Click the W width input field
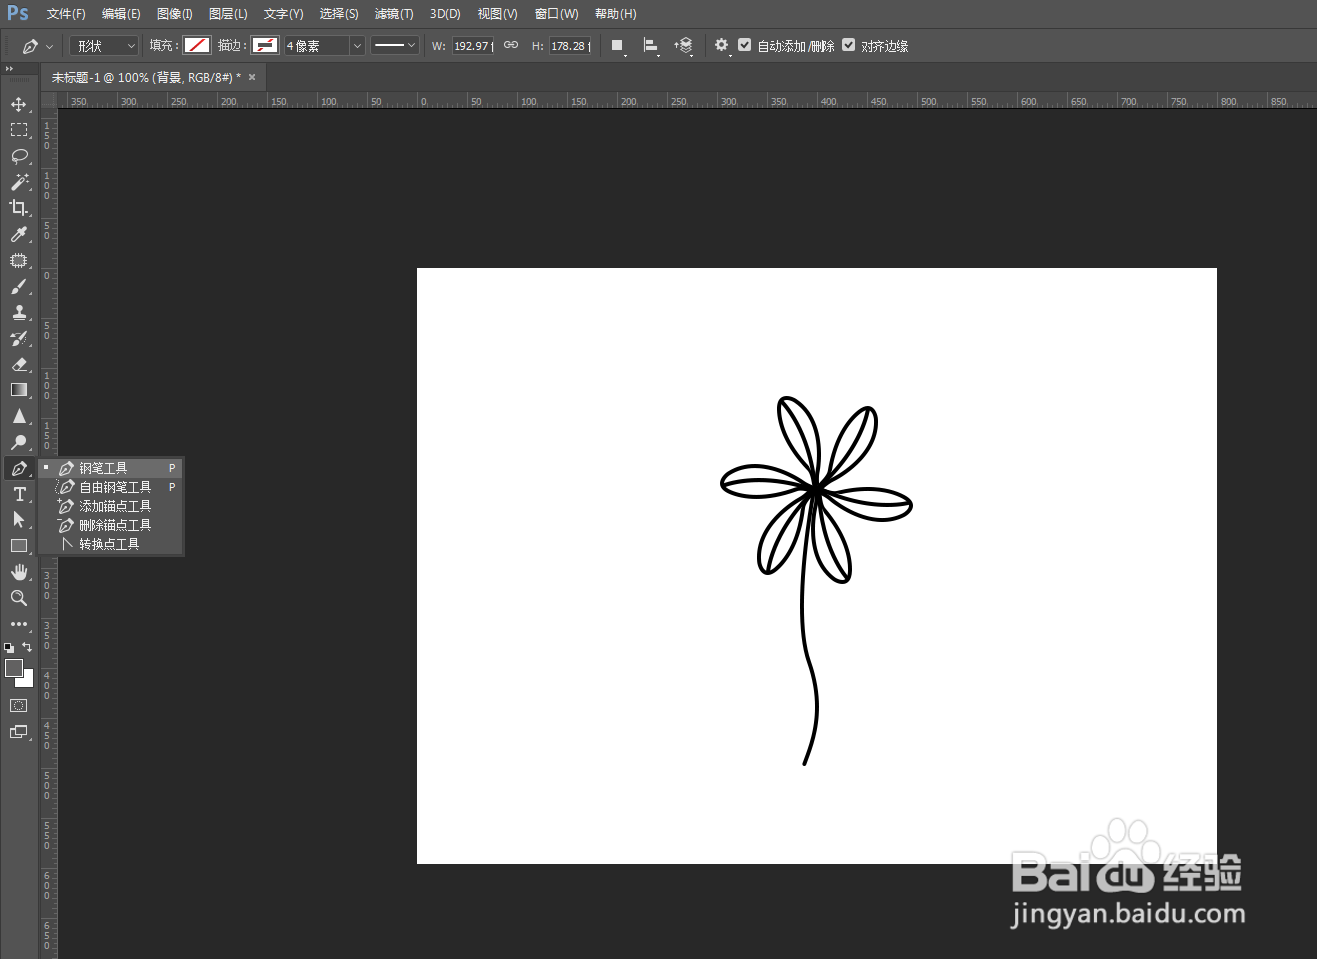 pos(473,46)
